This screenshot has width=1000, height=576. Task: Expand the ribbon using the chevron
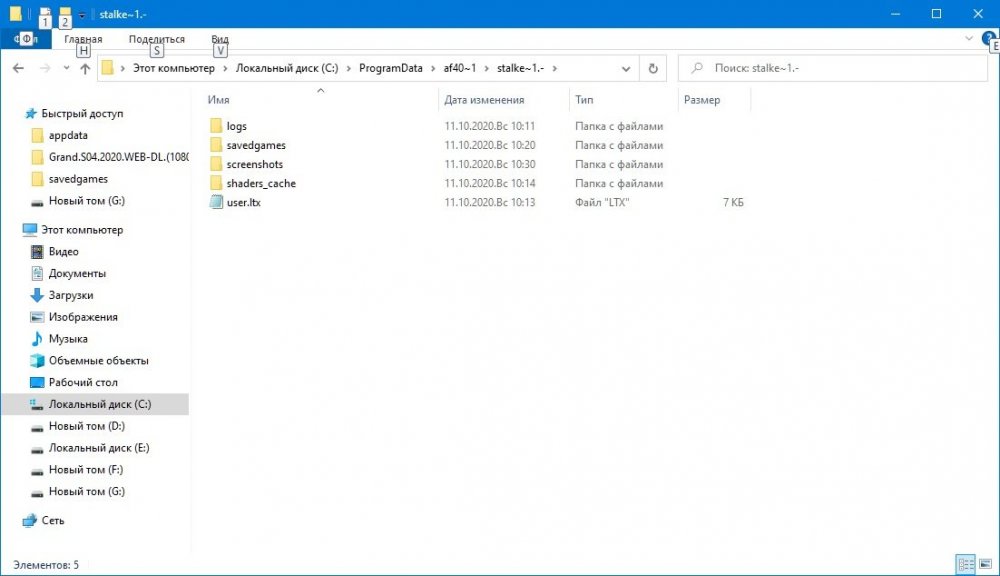pyautogui.click(x=968, y=39)
